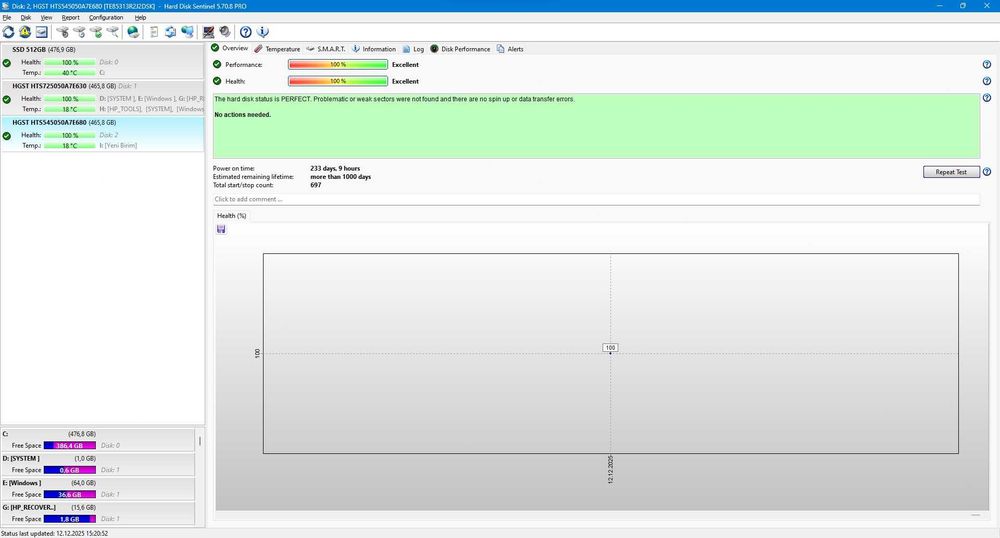Switch to the Overview tab
The height and width of the screenshot is (538, 1000).
tap(230, 48)
